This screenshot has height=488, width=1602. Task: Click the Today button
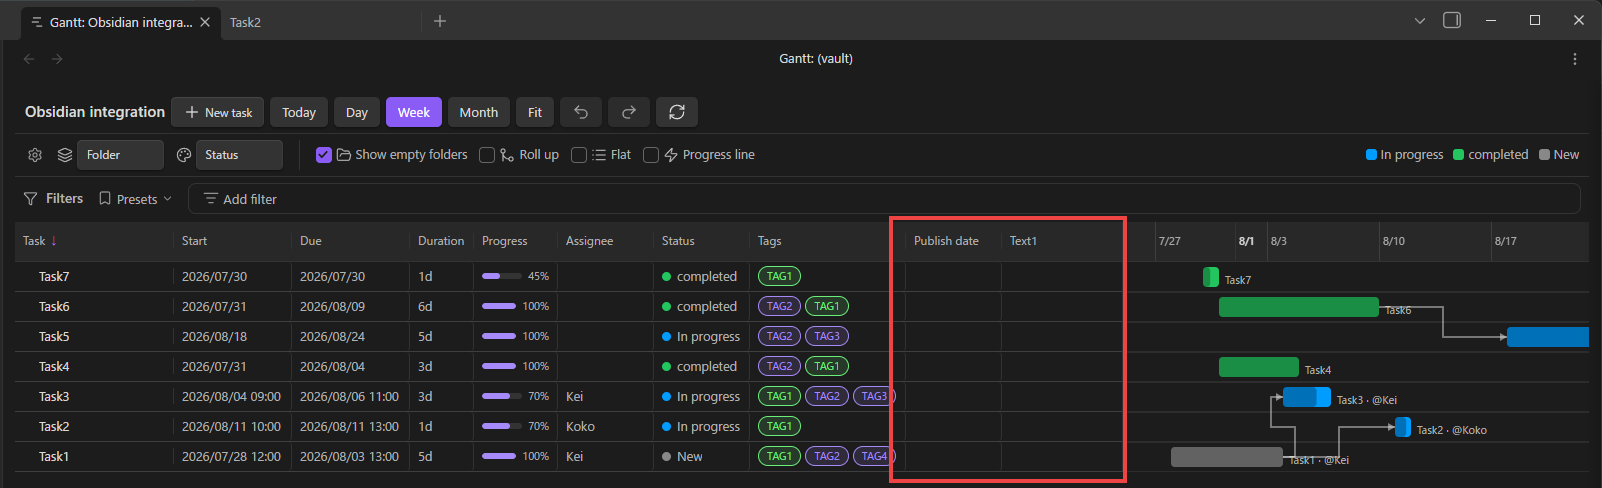(x=299, y=112)
